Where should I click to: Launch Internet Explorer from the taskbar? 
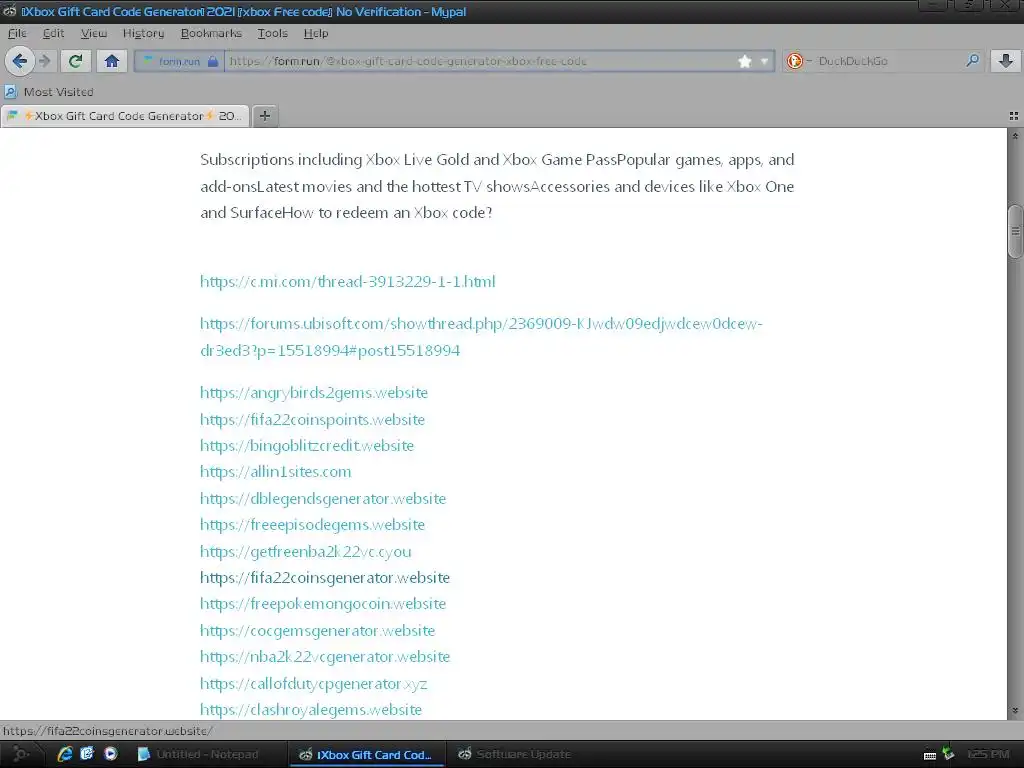point(65,754)
